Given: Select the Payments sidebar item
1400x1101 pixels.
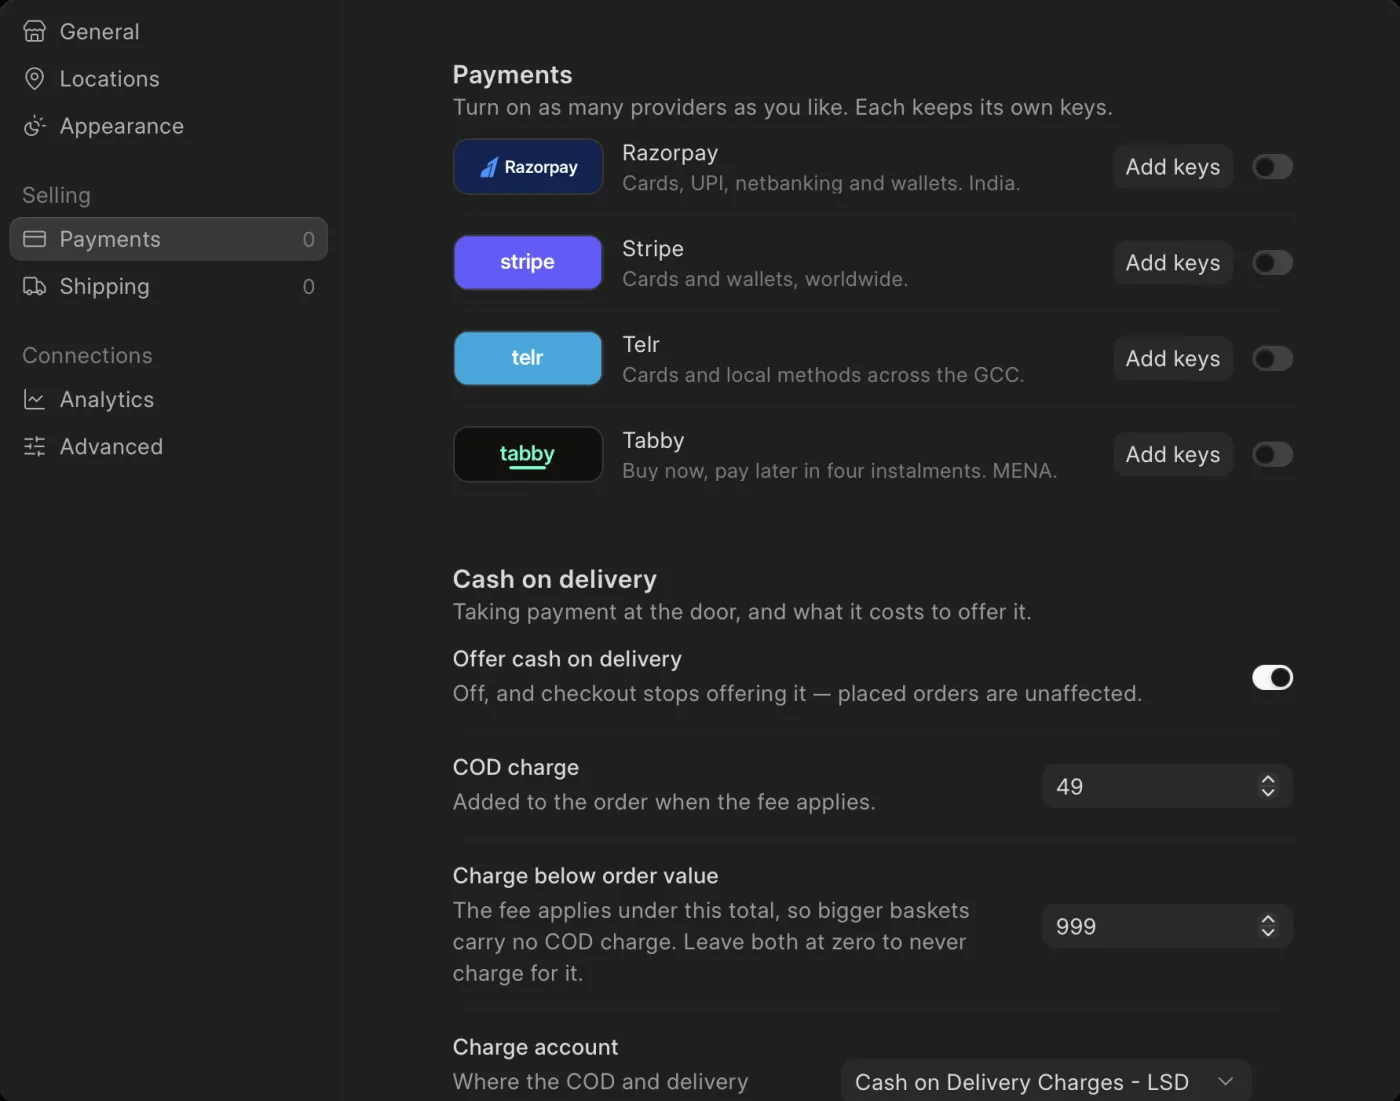Looking at the screenshot, I should click(x=168, y=239).
